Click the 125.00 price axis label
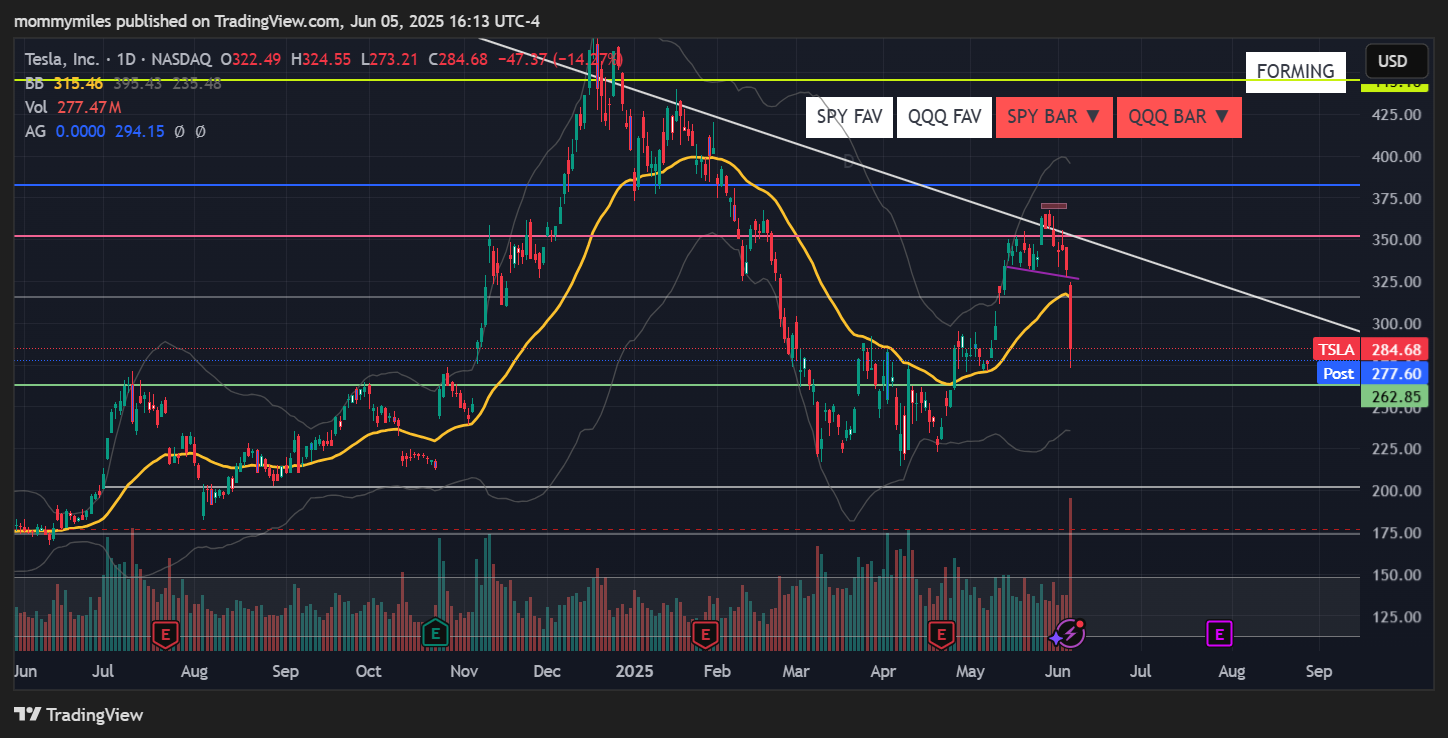Image resolution: width=1448 pixels, height=738 pixels. 1397,617
